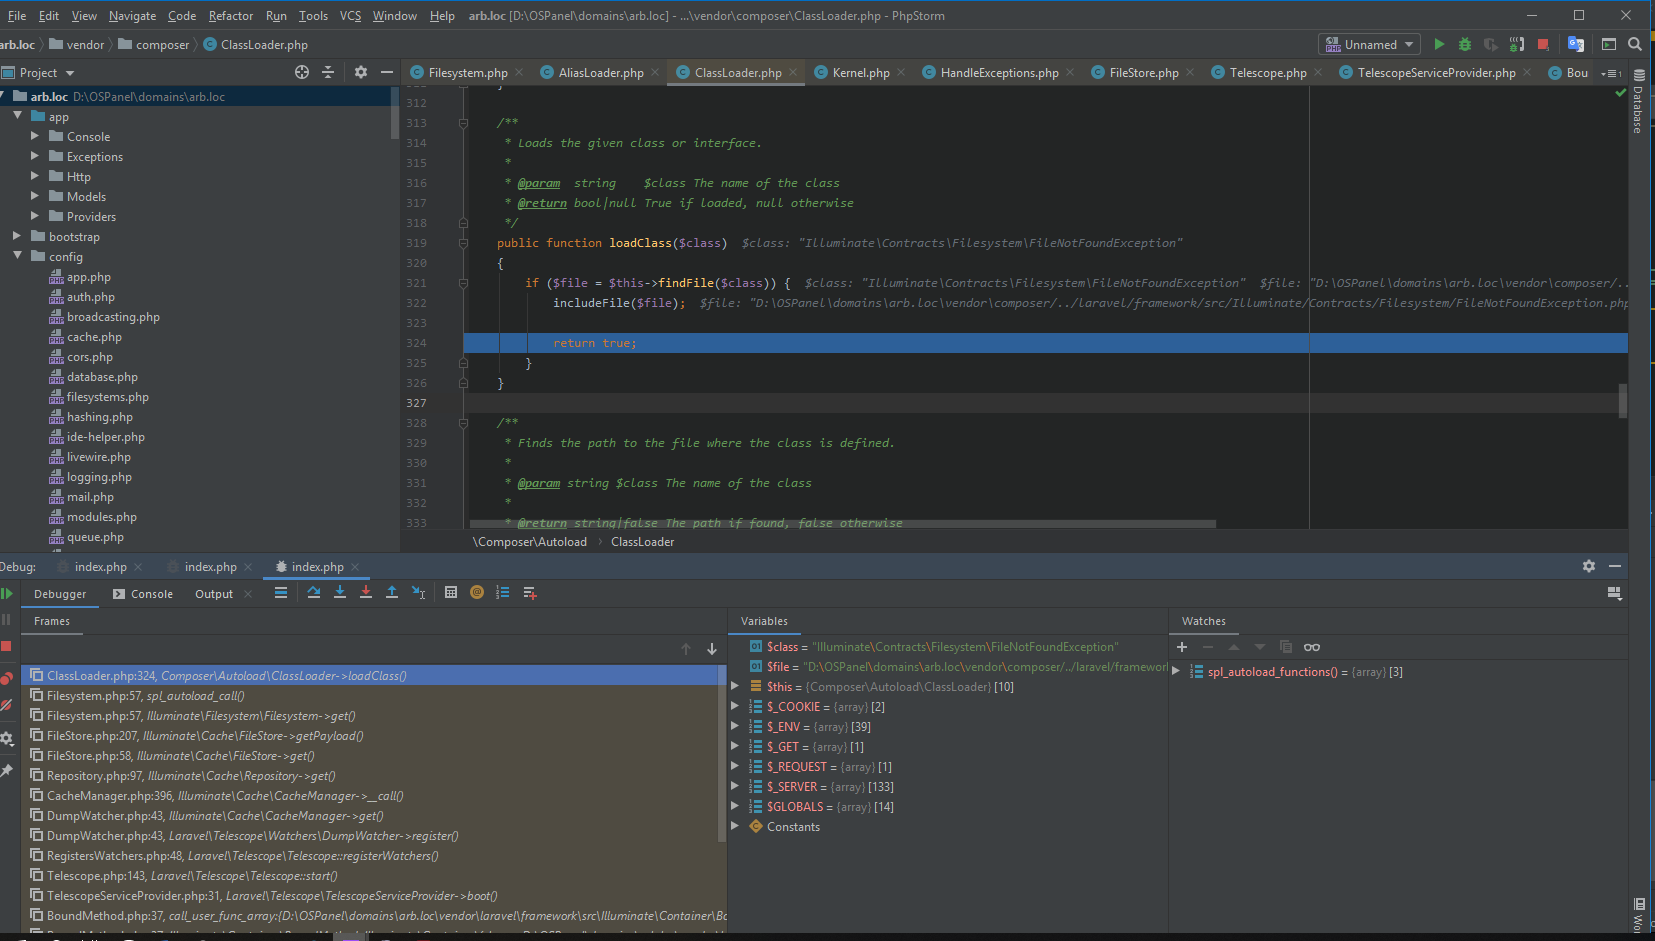Open database.php in the config folder
Image resolution: width=1655 pixels, height=941 pixels.
point(102,377)
